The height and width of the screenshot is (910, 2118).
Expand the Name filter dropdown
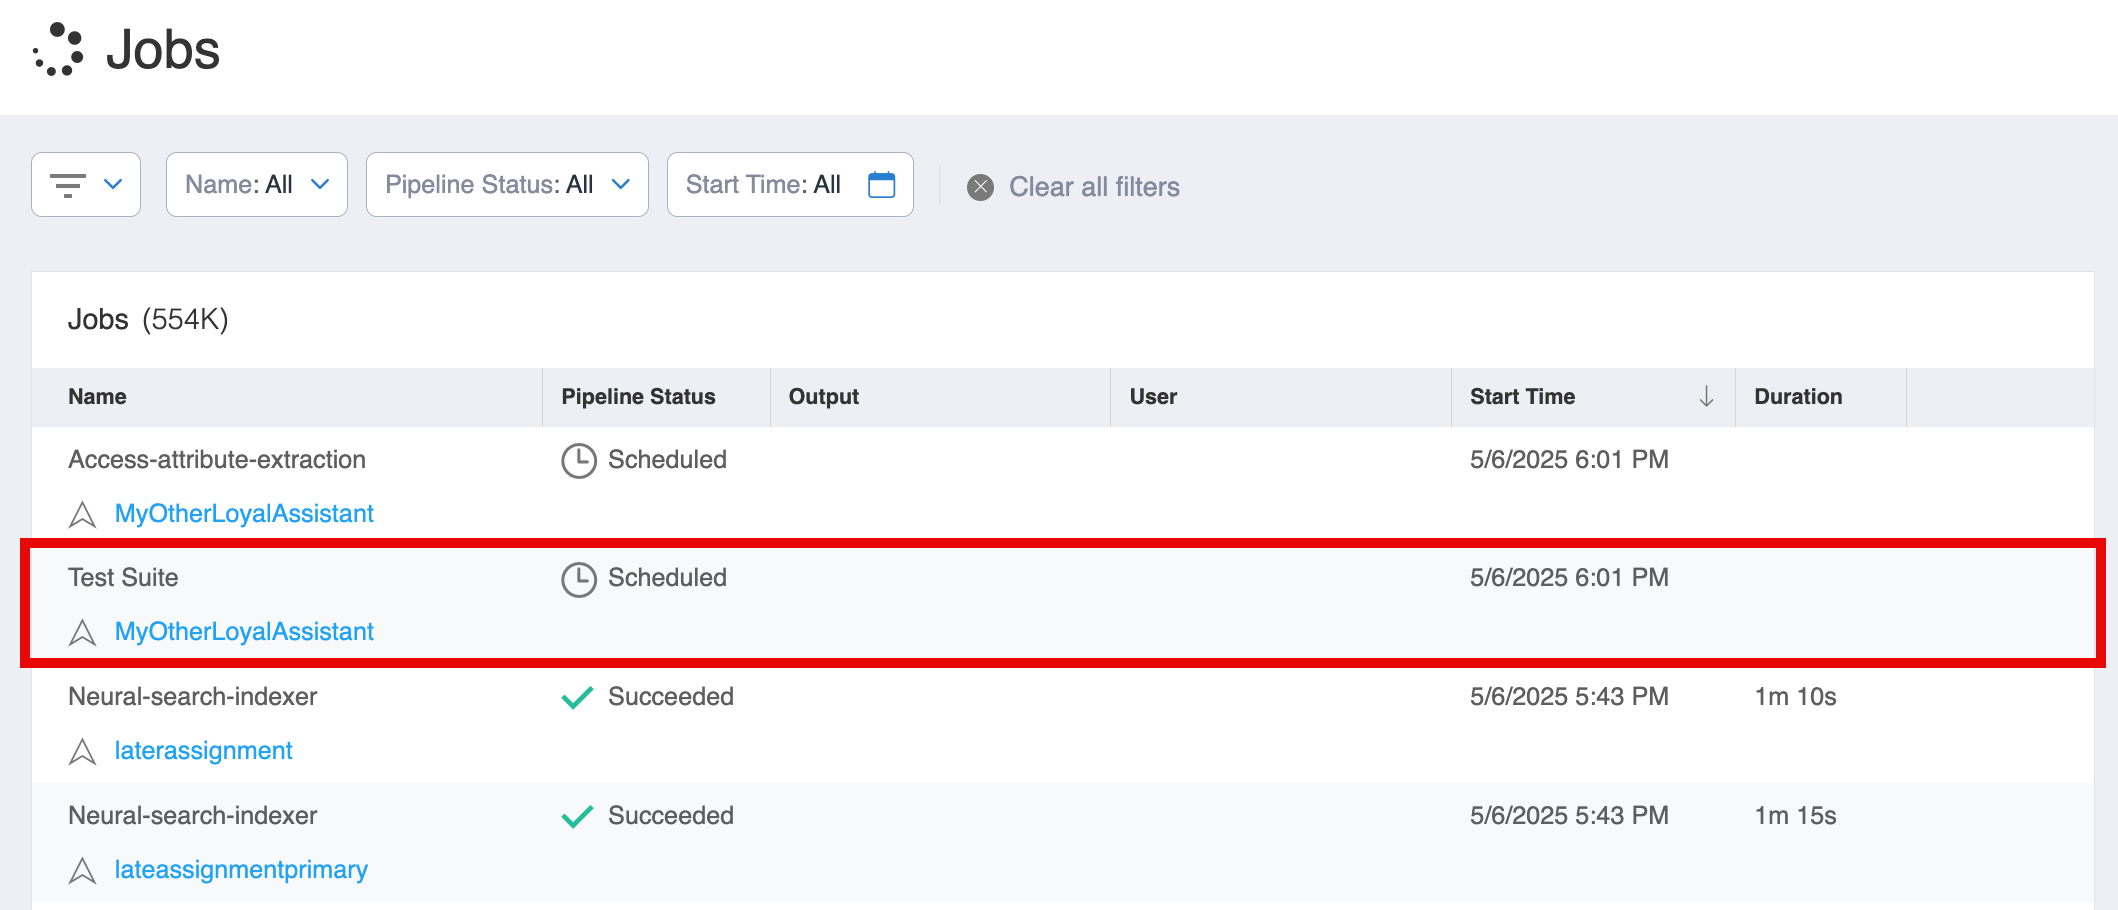(257, 185)
